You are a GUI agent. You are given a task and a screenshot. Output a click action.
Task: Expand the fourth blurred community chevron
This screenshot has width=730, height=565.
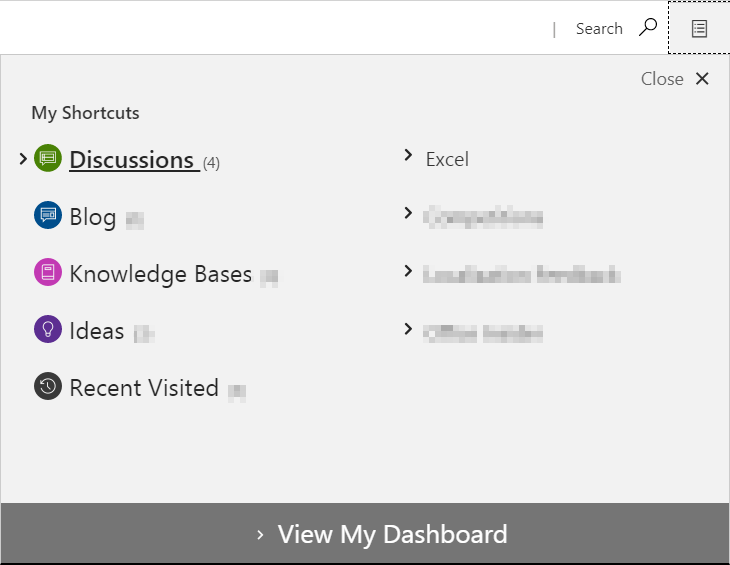(408, 328)
